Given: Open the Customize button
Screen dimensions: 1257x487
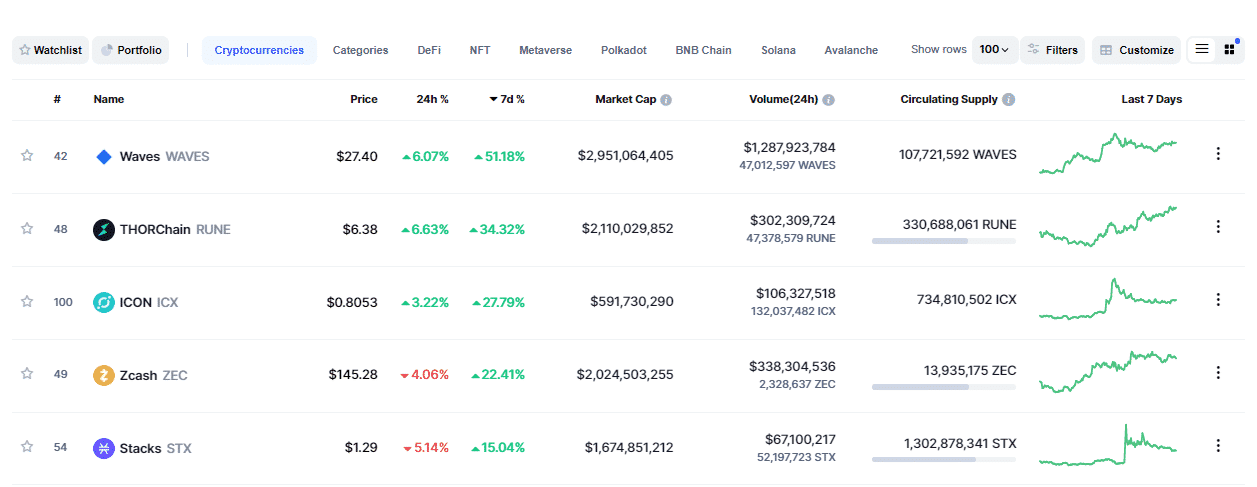Looking at the screenshot, I should pyautogui.click(x=1135, y=50).
